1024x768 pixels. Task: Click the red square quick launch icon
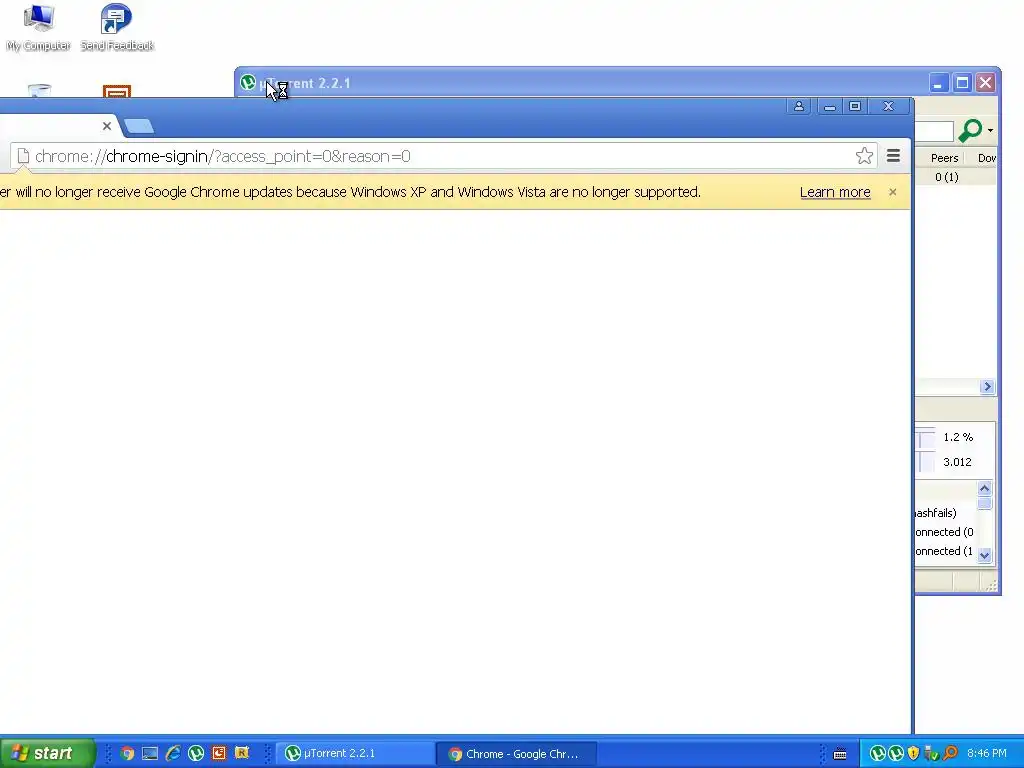(219, 753)
